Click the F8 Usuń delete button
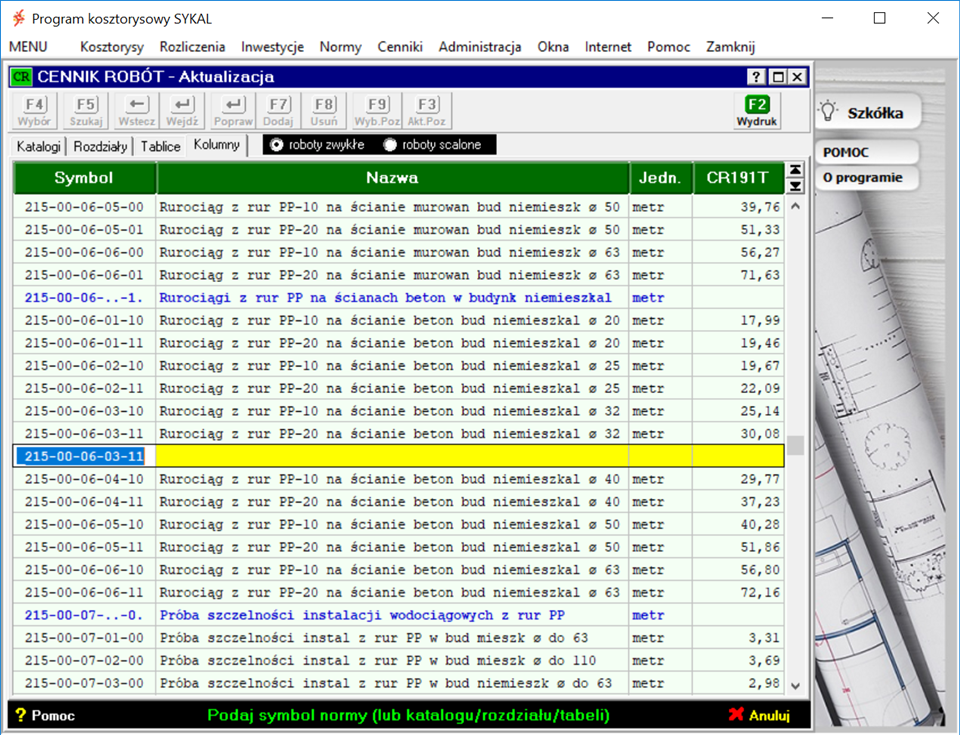The image size is (960, 735). tap(324, 111)
